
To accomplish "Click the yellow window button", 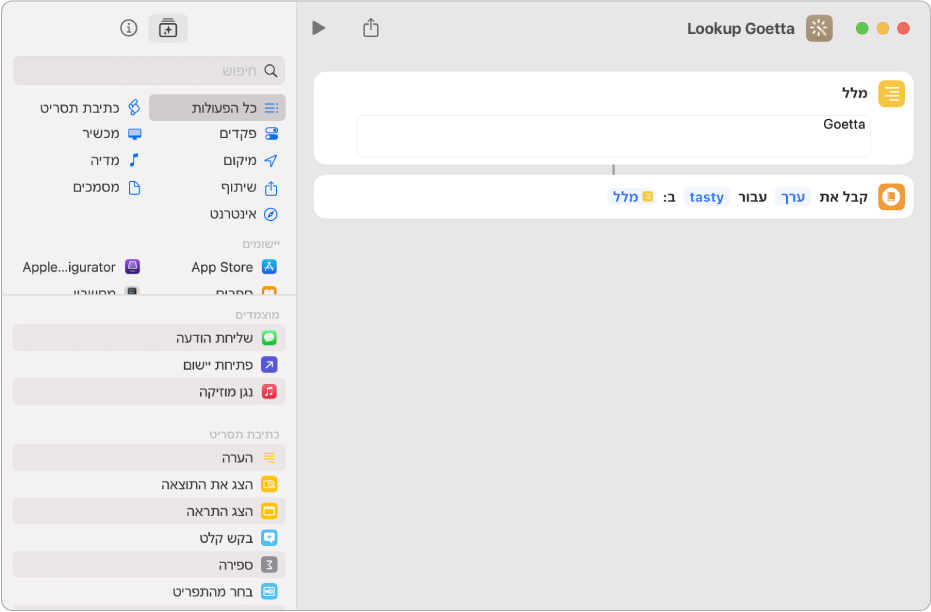I will click(x=883, y=28).
